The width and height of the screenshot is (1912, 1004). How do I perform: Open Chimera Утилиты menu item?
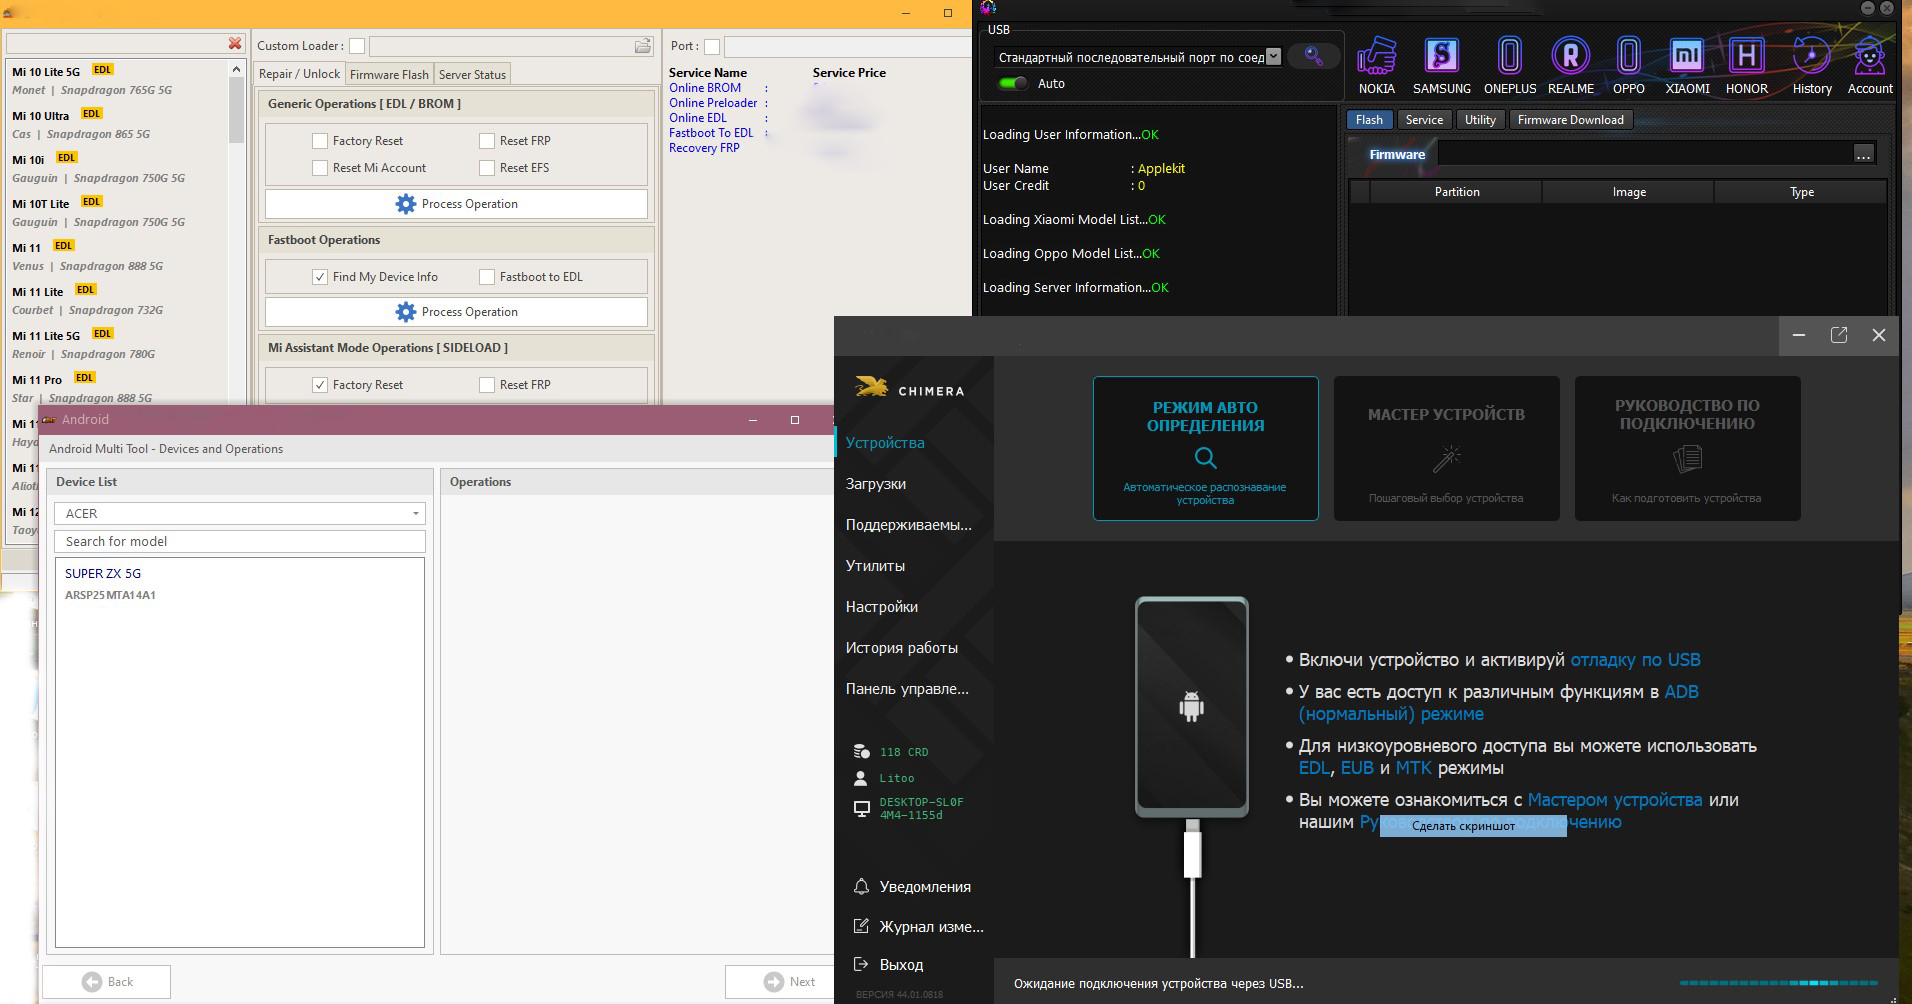coord(875,566)
